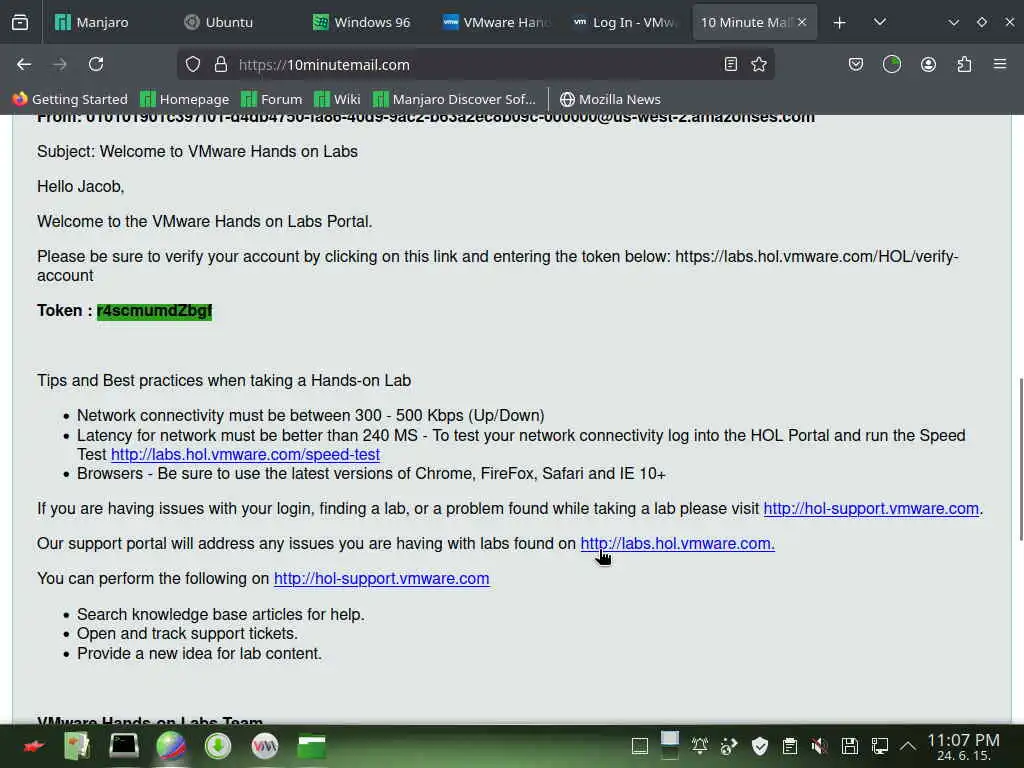Show site security padlock information
This screenshot has height=768, width=1024.
(221, 64)
